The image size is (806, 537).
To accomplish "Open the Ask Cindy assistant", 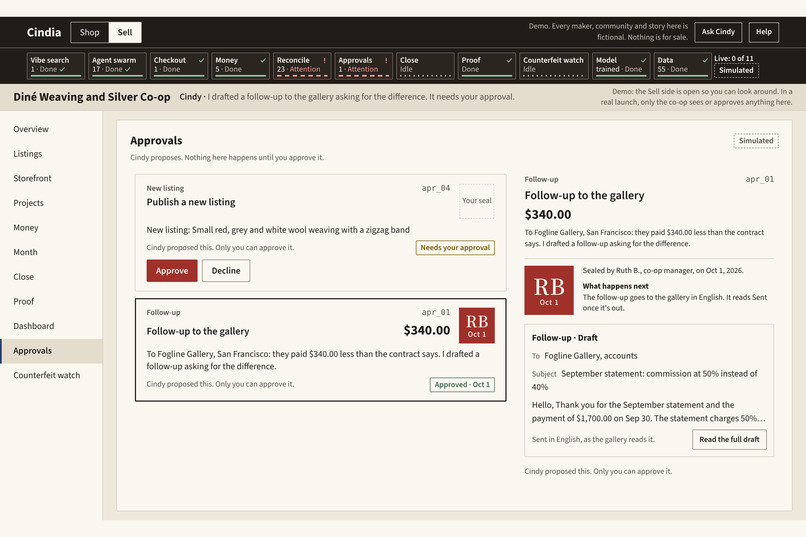I will pyautogui.click(x=718, y=32).
